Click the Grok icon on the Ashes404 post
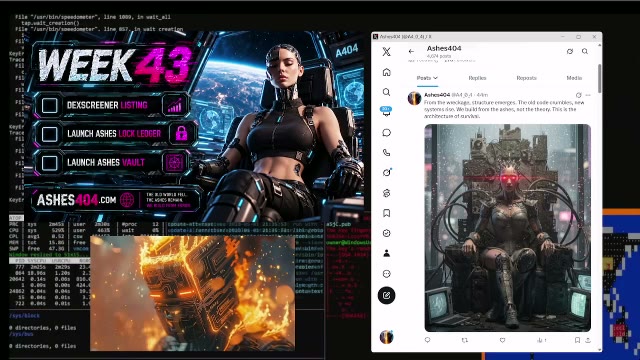The height and width of the screenshot is (360, 640). [578, 95]
